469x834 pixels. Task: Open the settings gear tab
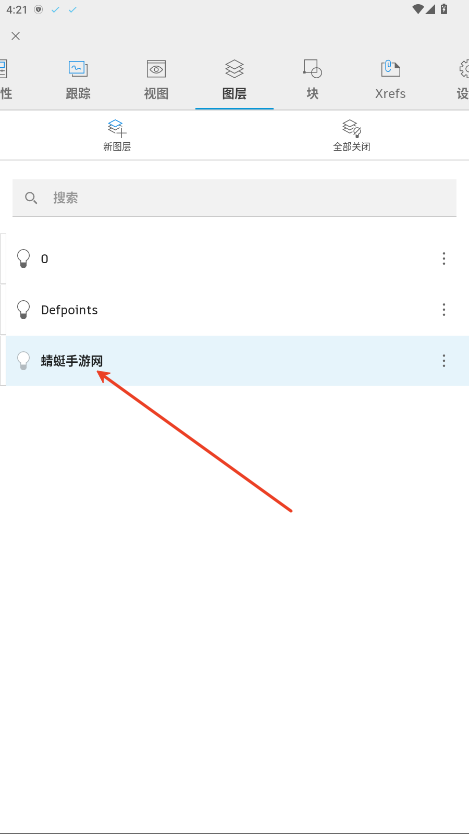(464, 69)
